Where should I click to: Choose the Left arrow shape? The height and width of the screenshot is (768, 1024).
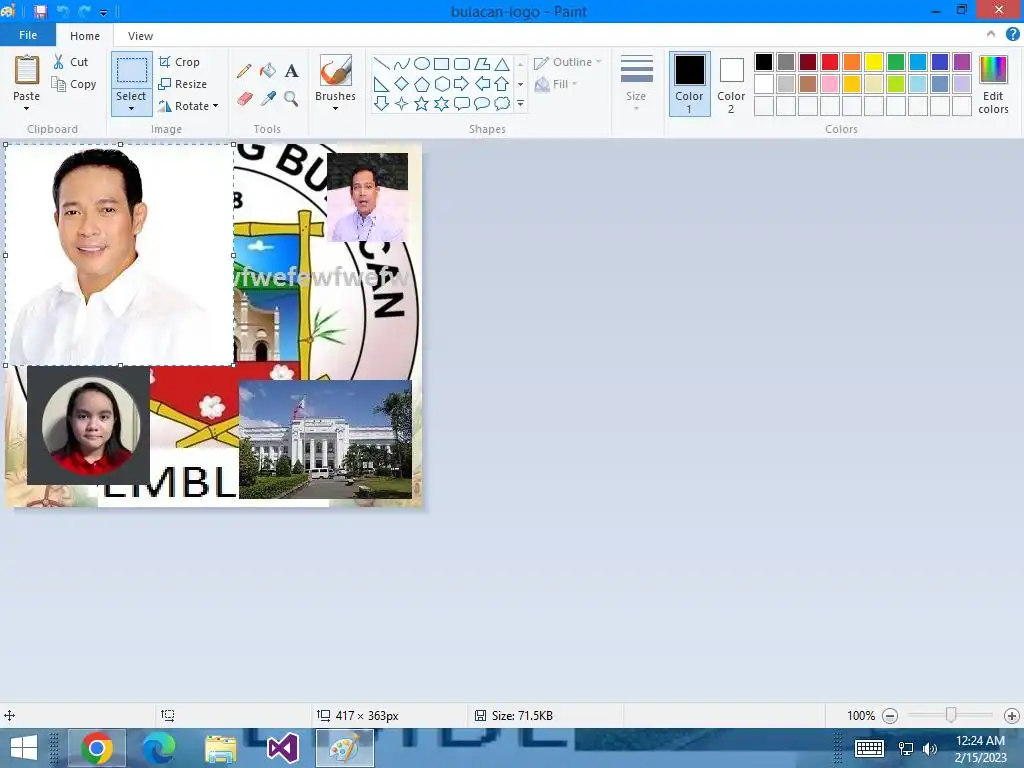coord(482,84)
